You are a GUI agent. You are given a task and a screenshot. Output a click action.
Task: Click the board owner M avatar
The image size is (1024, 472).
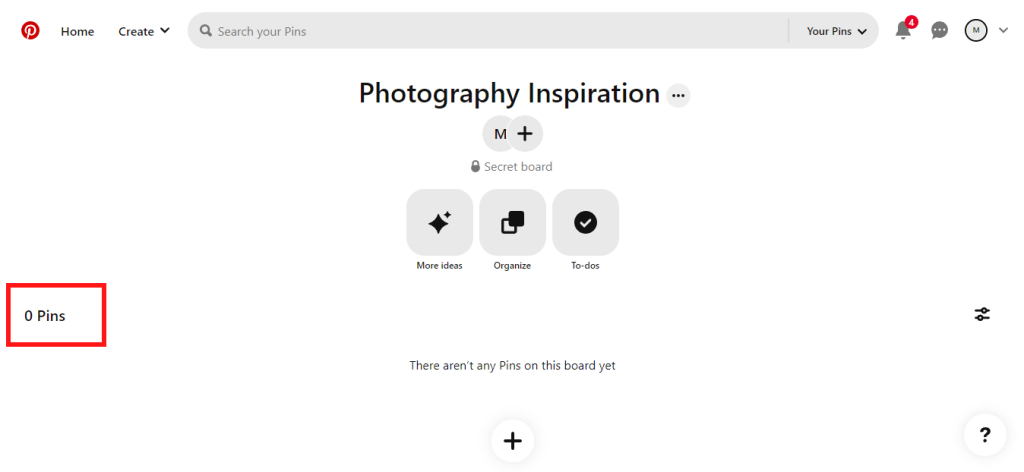click(x=499, y=133)
